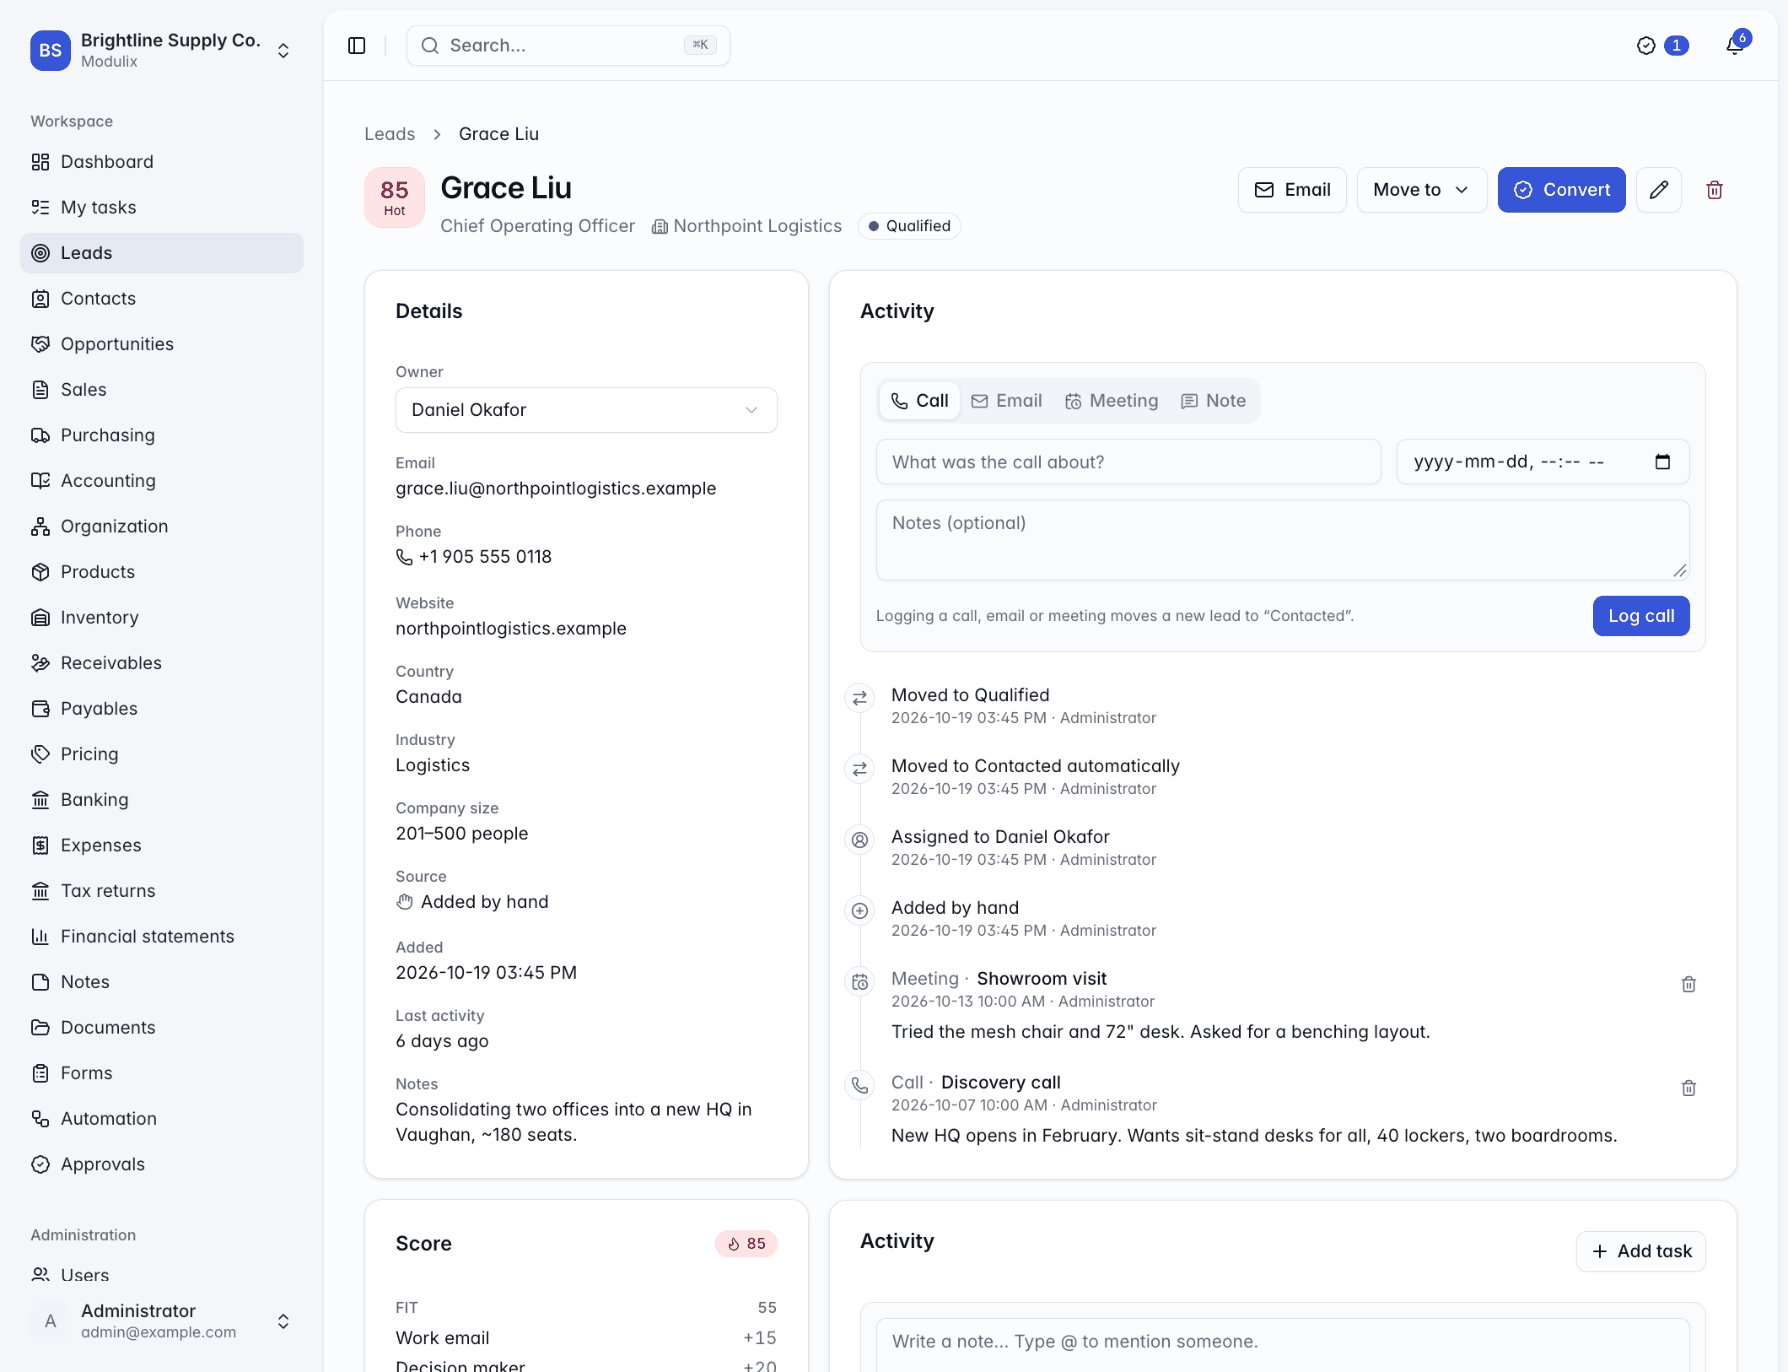The width and height of the screenshot is (1788, 1372).
Task: Select the Call activity tab
Action: pyautogui.click(x=920, y=401)
